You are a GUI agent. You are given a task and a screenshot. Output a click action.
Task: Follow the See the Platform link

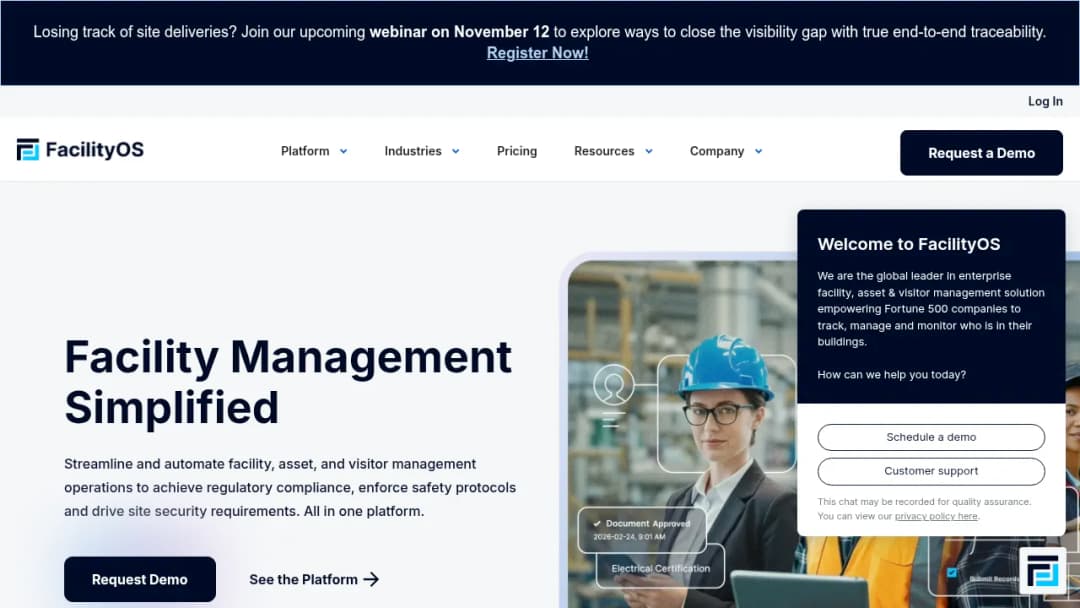[x=314, y=579]
